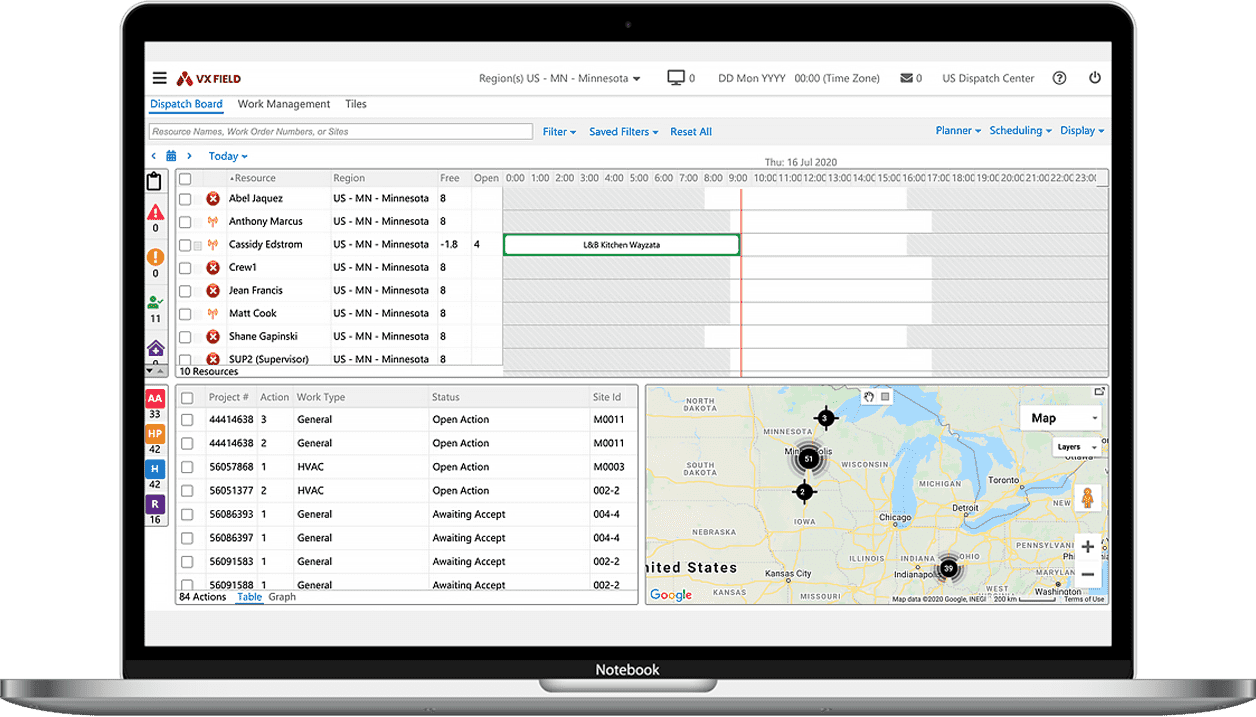Go to next day with right arrow
Screen dimensions: 1256x717
click(x=189, y=156)
